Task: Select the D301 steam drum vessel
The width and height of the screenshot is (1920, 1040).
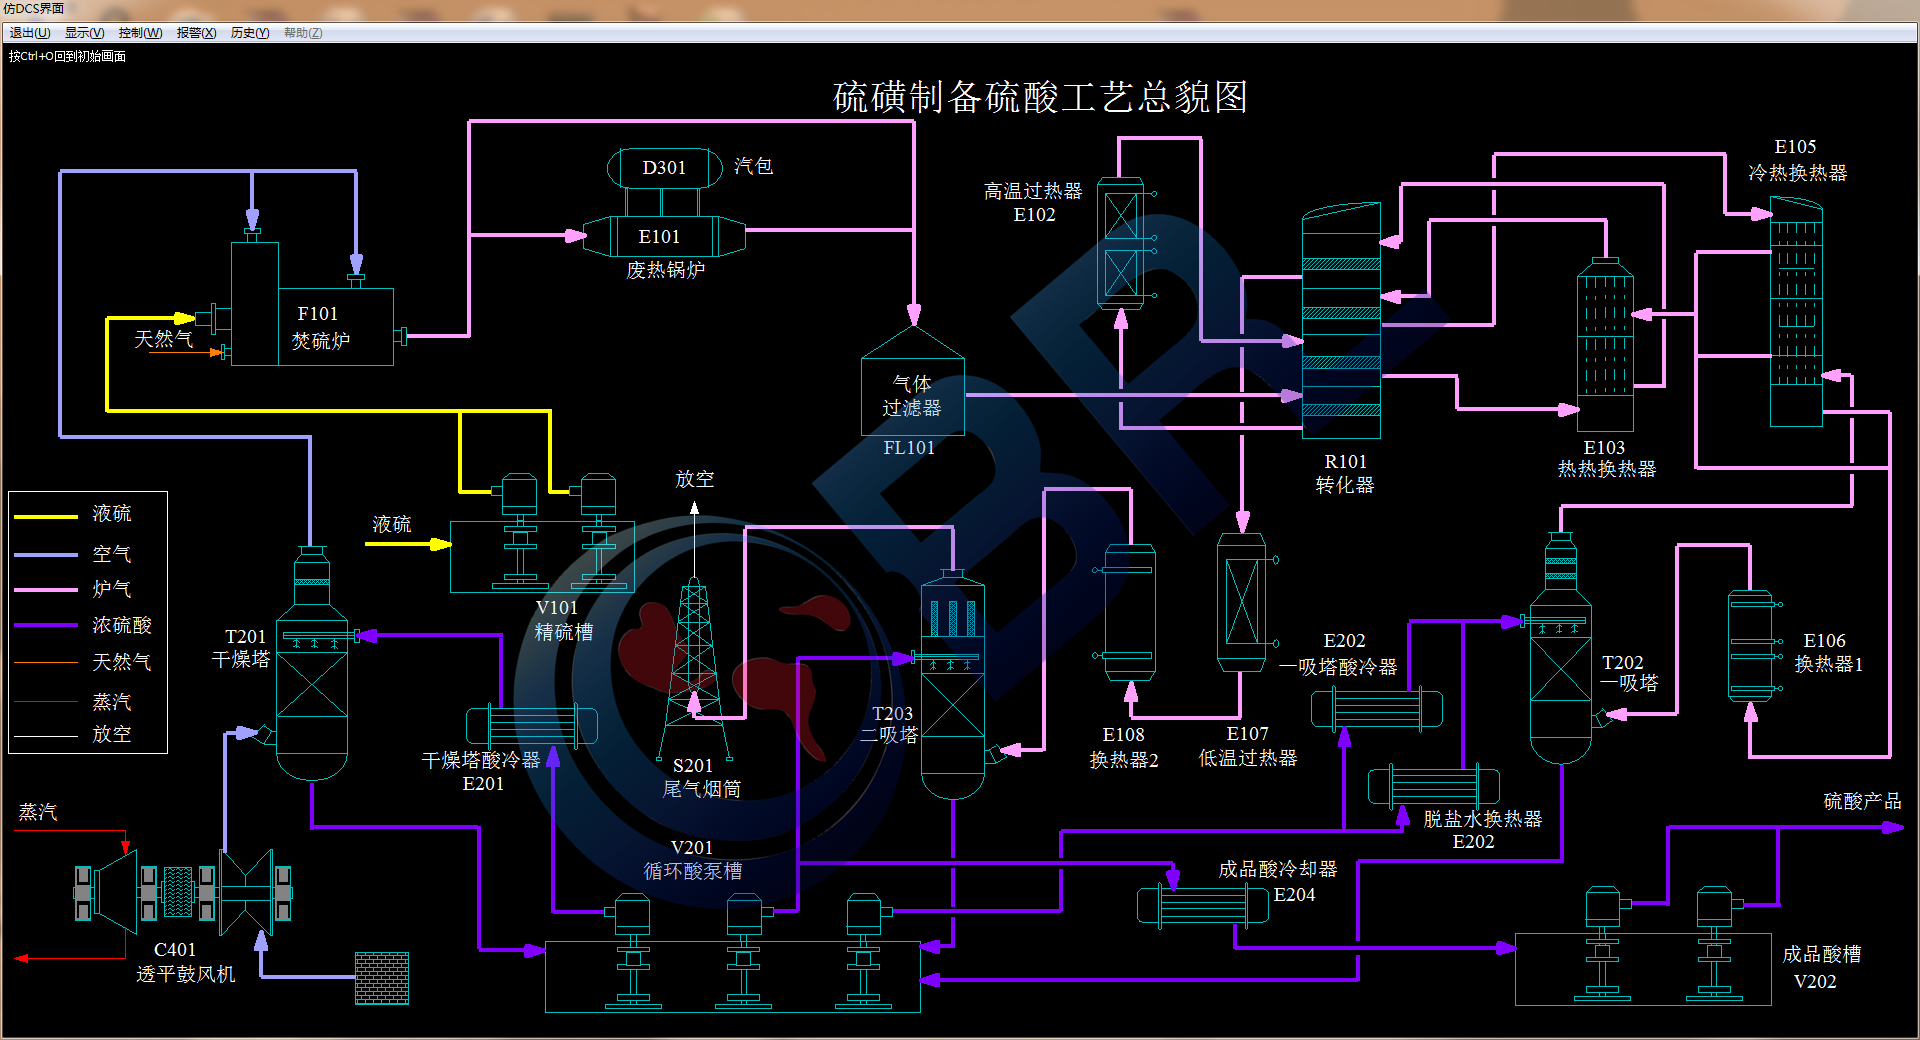Action: (664, 168)
